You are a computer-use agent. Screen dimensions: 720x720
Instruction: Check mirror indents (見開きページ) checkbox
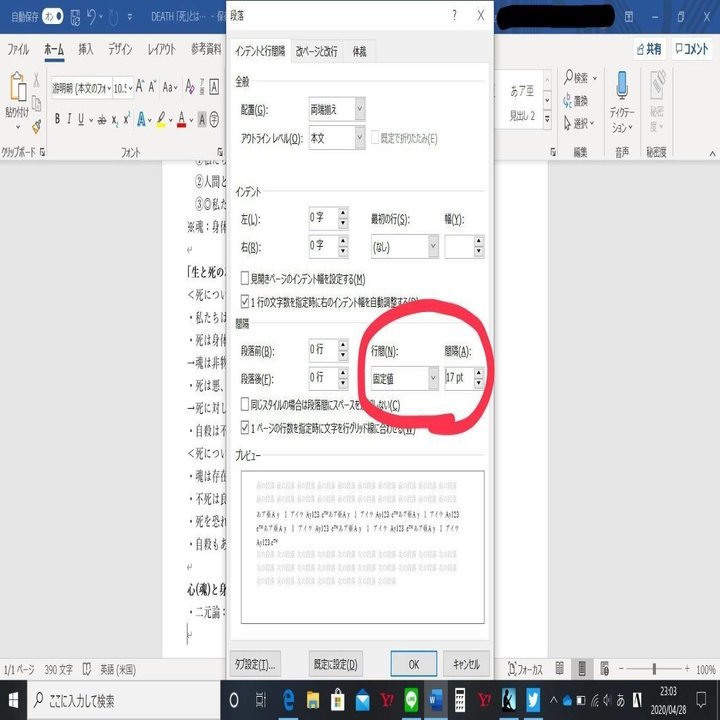(245, 278)
